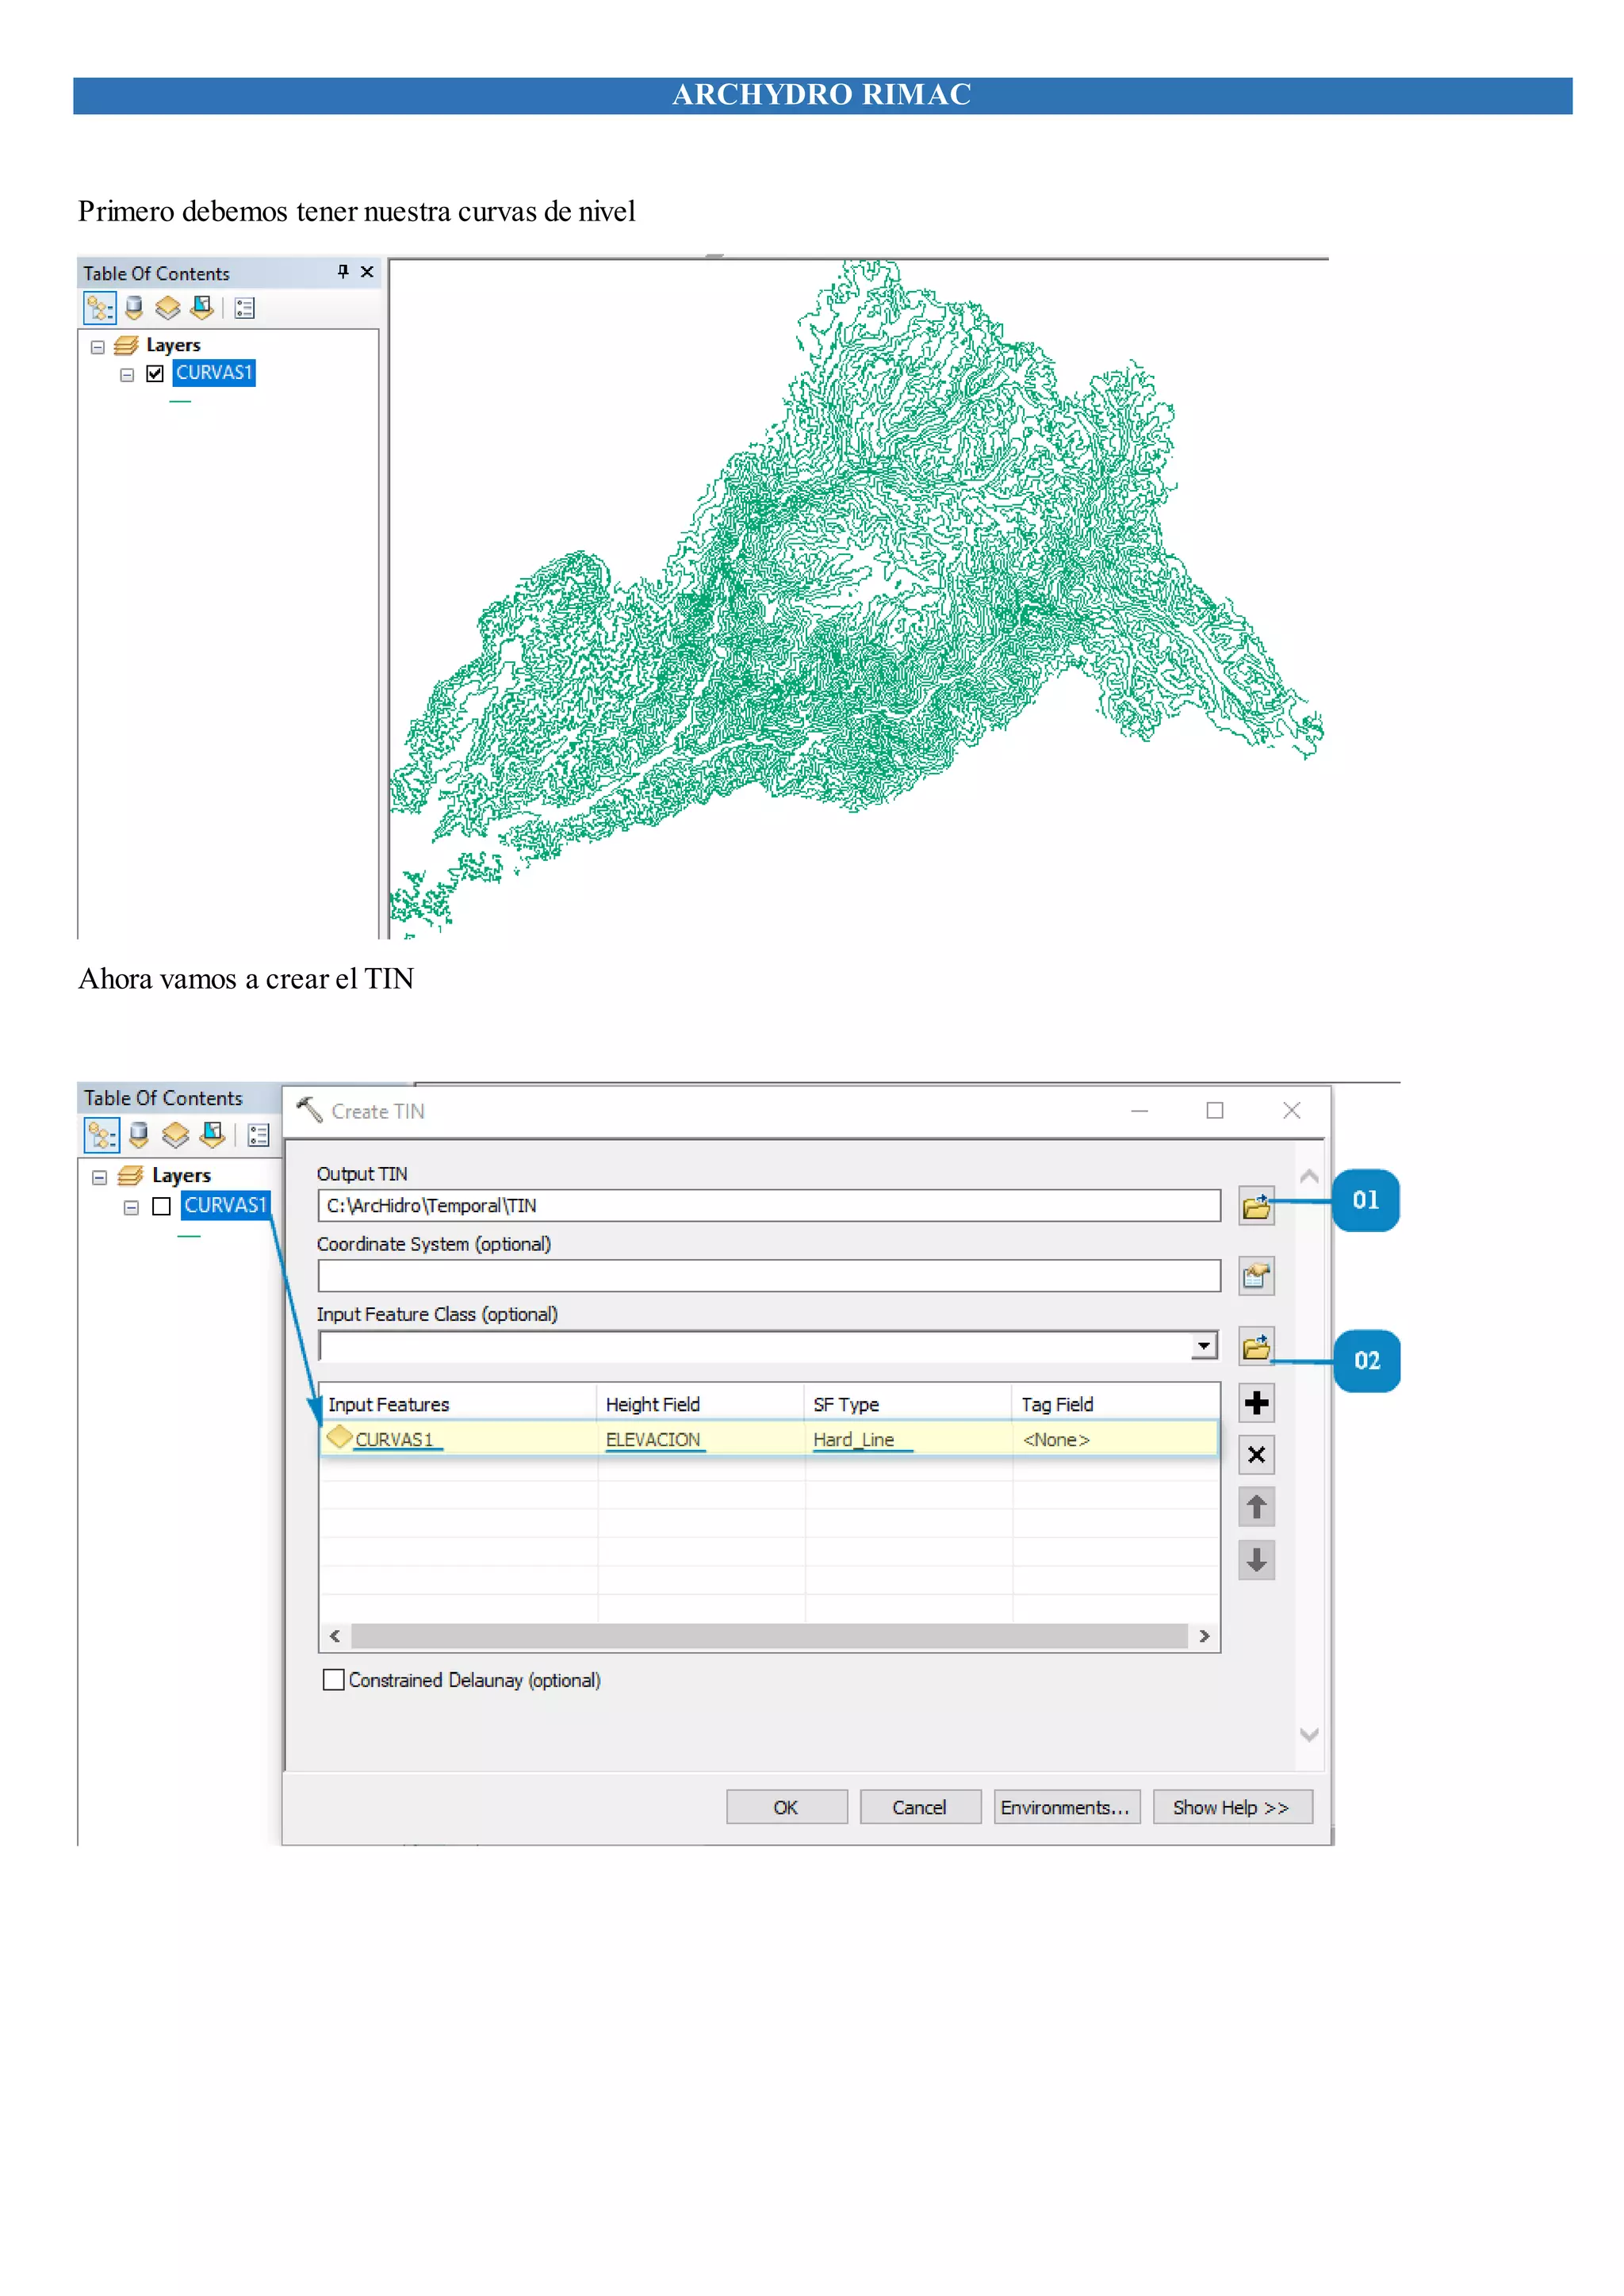The width and height of the screenshot is (1624, 2296).
Task: Enable CURVAS1 layer in lower Table Of Contents
Action: (161, 1206)
